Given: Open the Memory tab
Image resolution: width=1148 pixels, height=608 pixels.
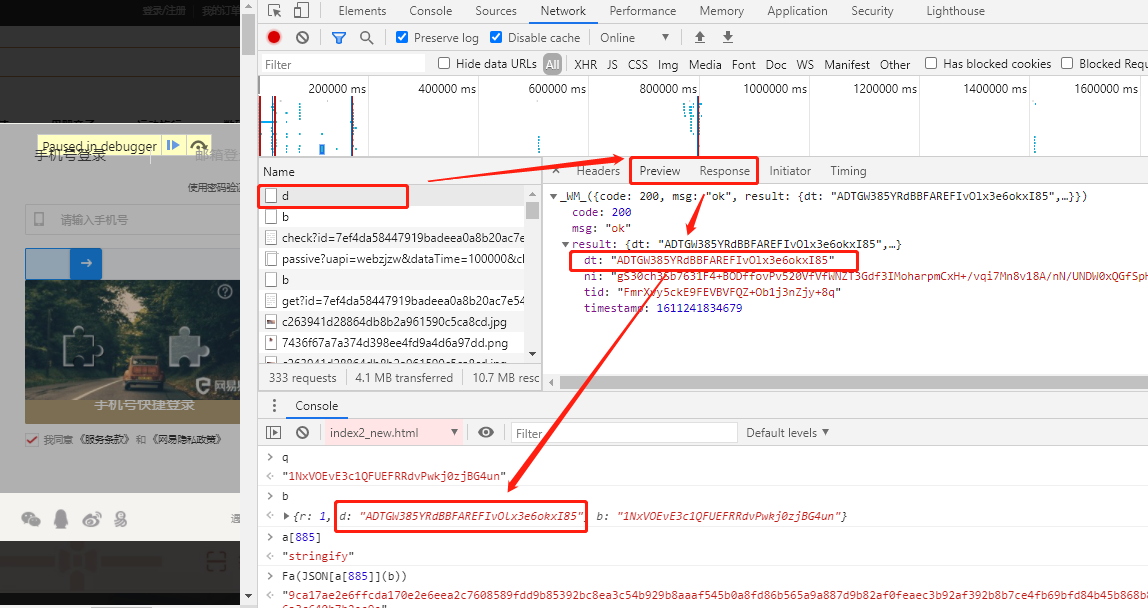Looking at the screenshot, I should (721, 11).
